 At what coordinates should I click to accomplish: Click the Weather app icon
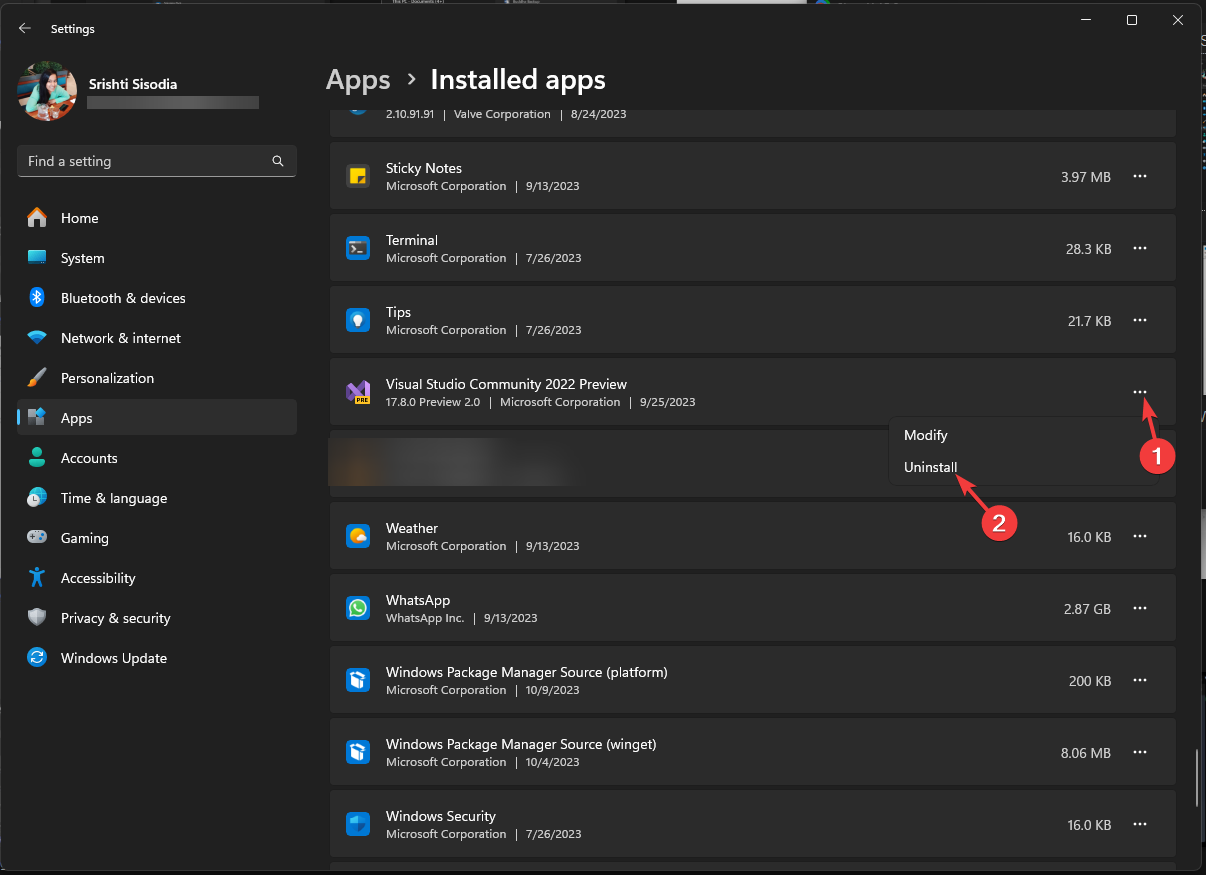[358, 536]
